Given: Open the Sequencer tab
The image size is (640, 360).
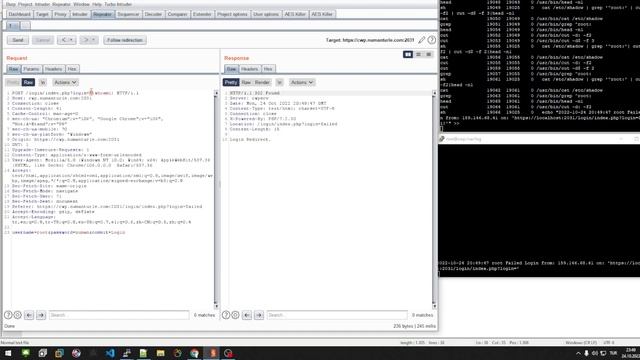Looking at the screenshot, I should pyautogui.click(x=128, y=14).
